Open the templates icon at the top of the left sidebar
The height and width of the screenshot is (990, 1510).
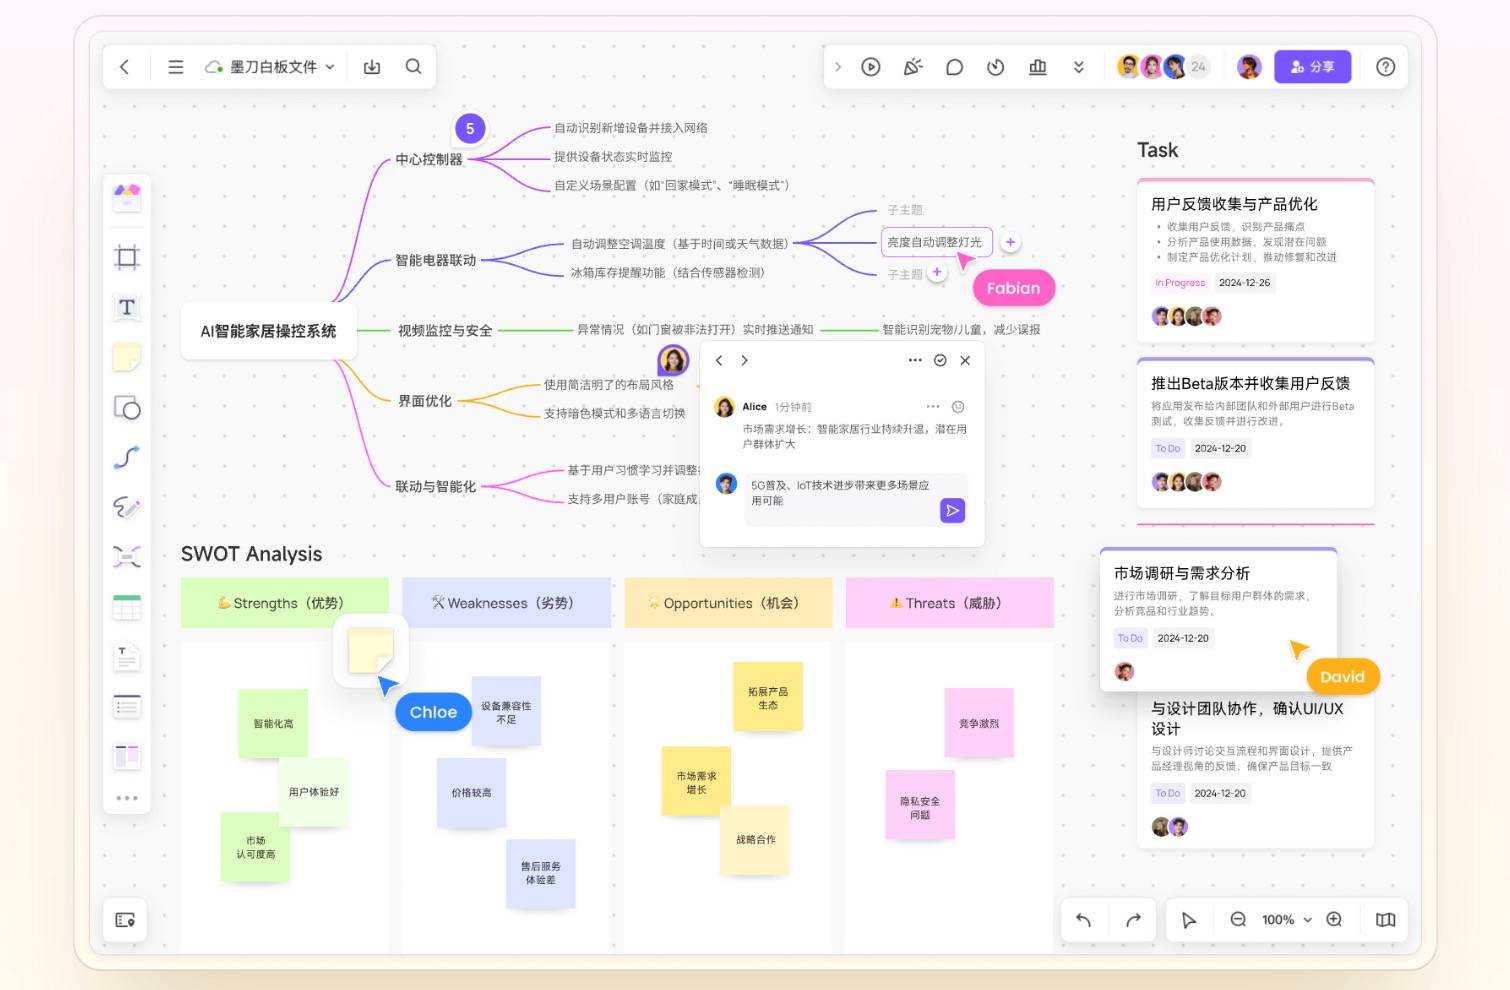(x=127, y=197)
